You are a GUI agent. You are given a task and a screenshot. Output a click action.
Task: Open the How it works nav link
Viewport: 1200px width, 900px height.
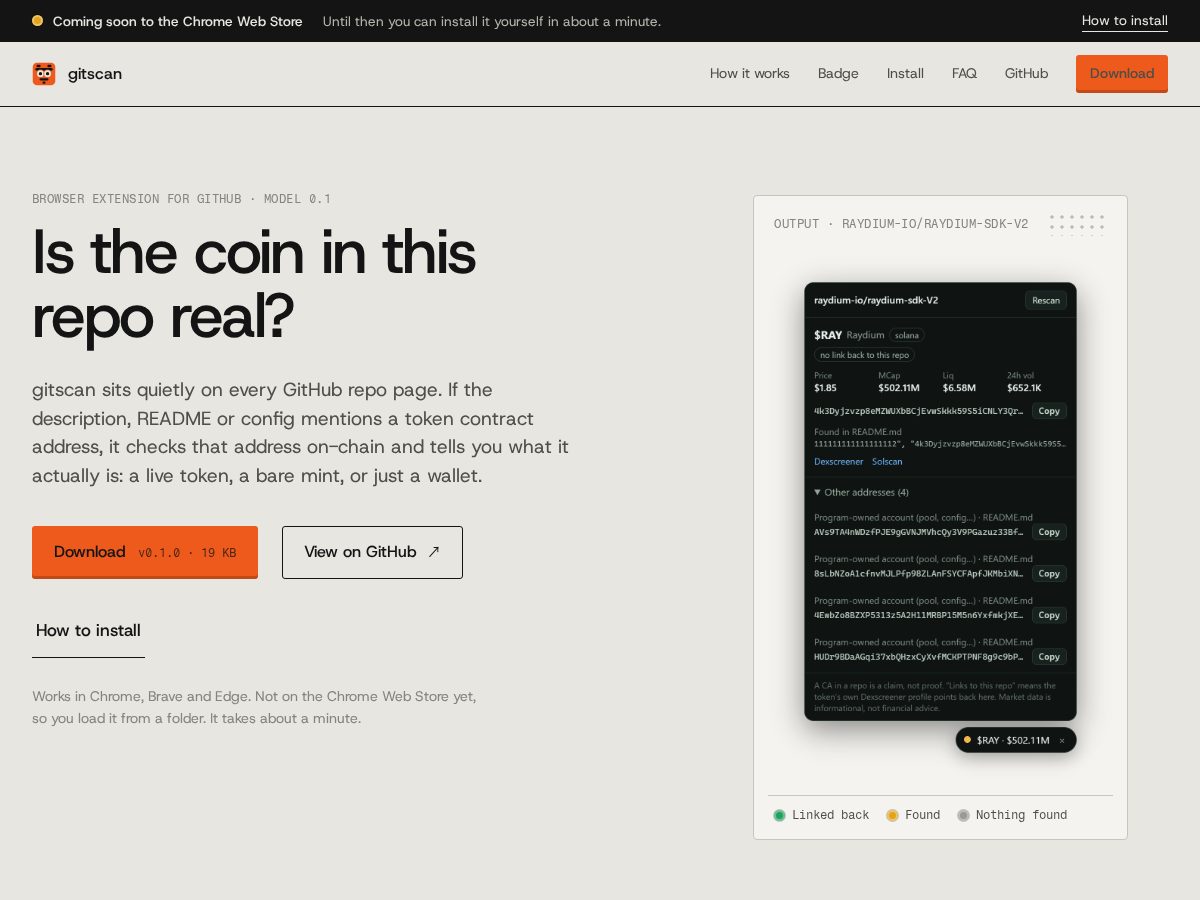750,74
